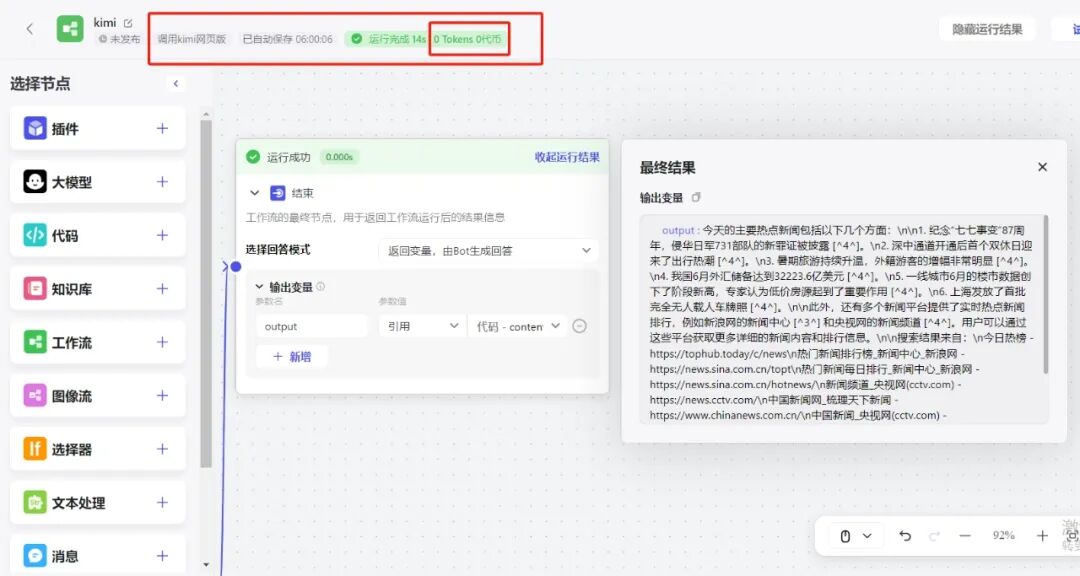The height and width of the screenshot is (576, 1080).
Task: Edit the kimi workflow name
Action: pyautogui.click(x=128, y=23)
